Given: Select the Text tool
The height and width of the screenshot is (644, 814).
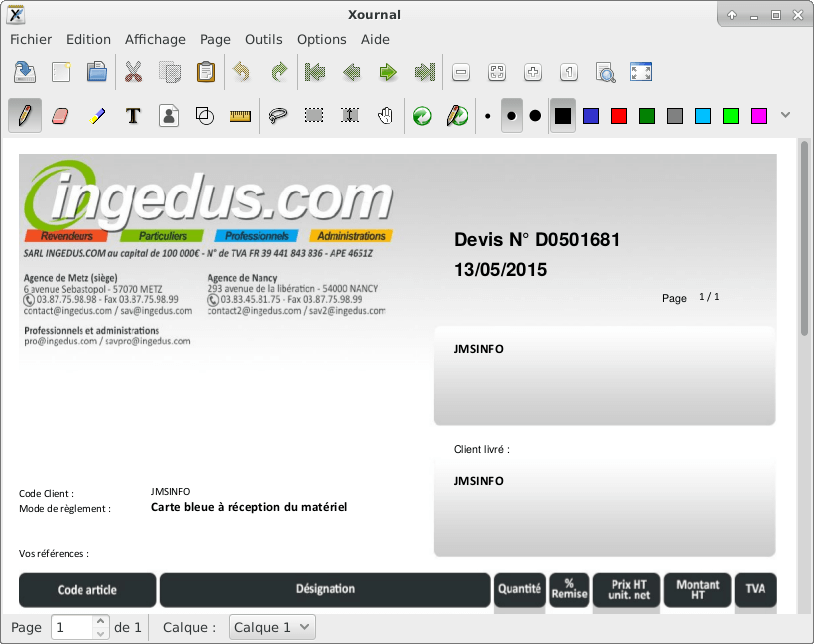Looking at the screenshot, I should click(x=133, y=115).
